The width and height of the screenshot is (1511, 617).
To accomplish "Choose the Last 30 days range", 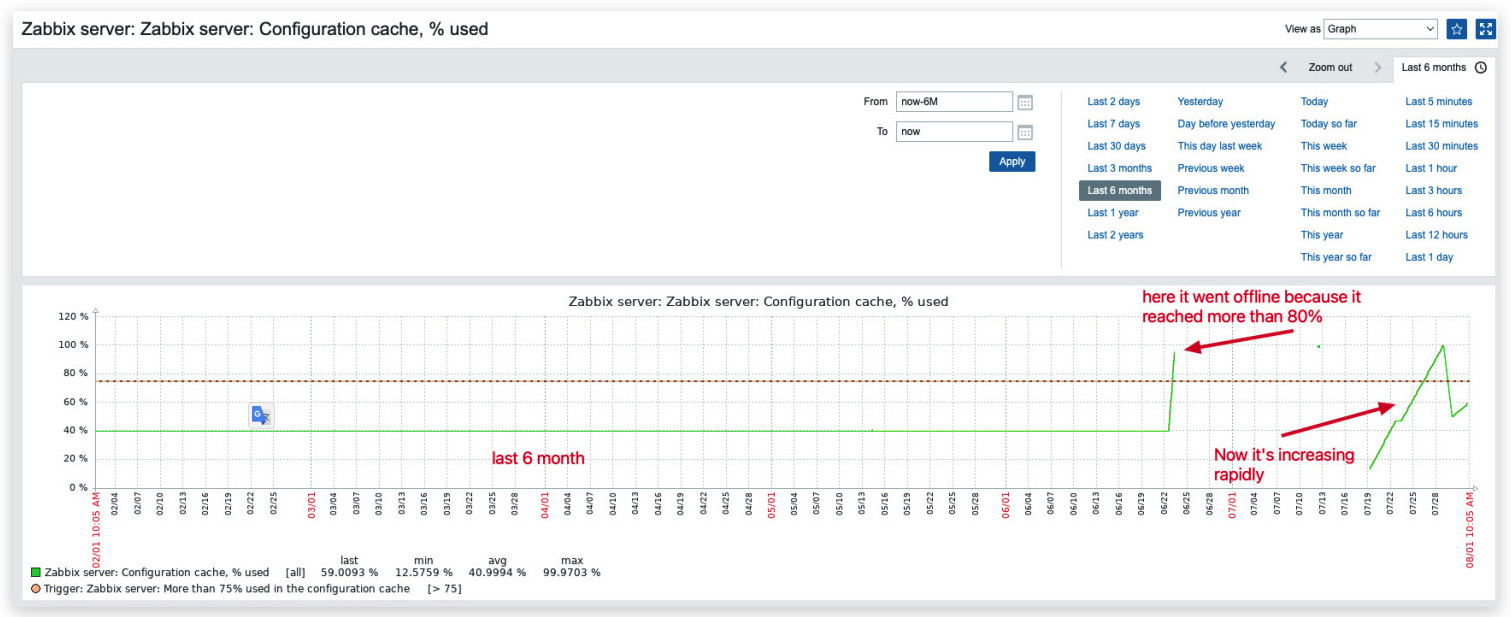I will [x=1116, y=146].
